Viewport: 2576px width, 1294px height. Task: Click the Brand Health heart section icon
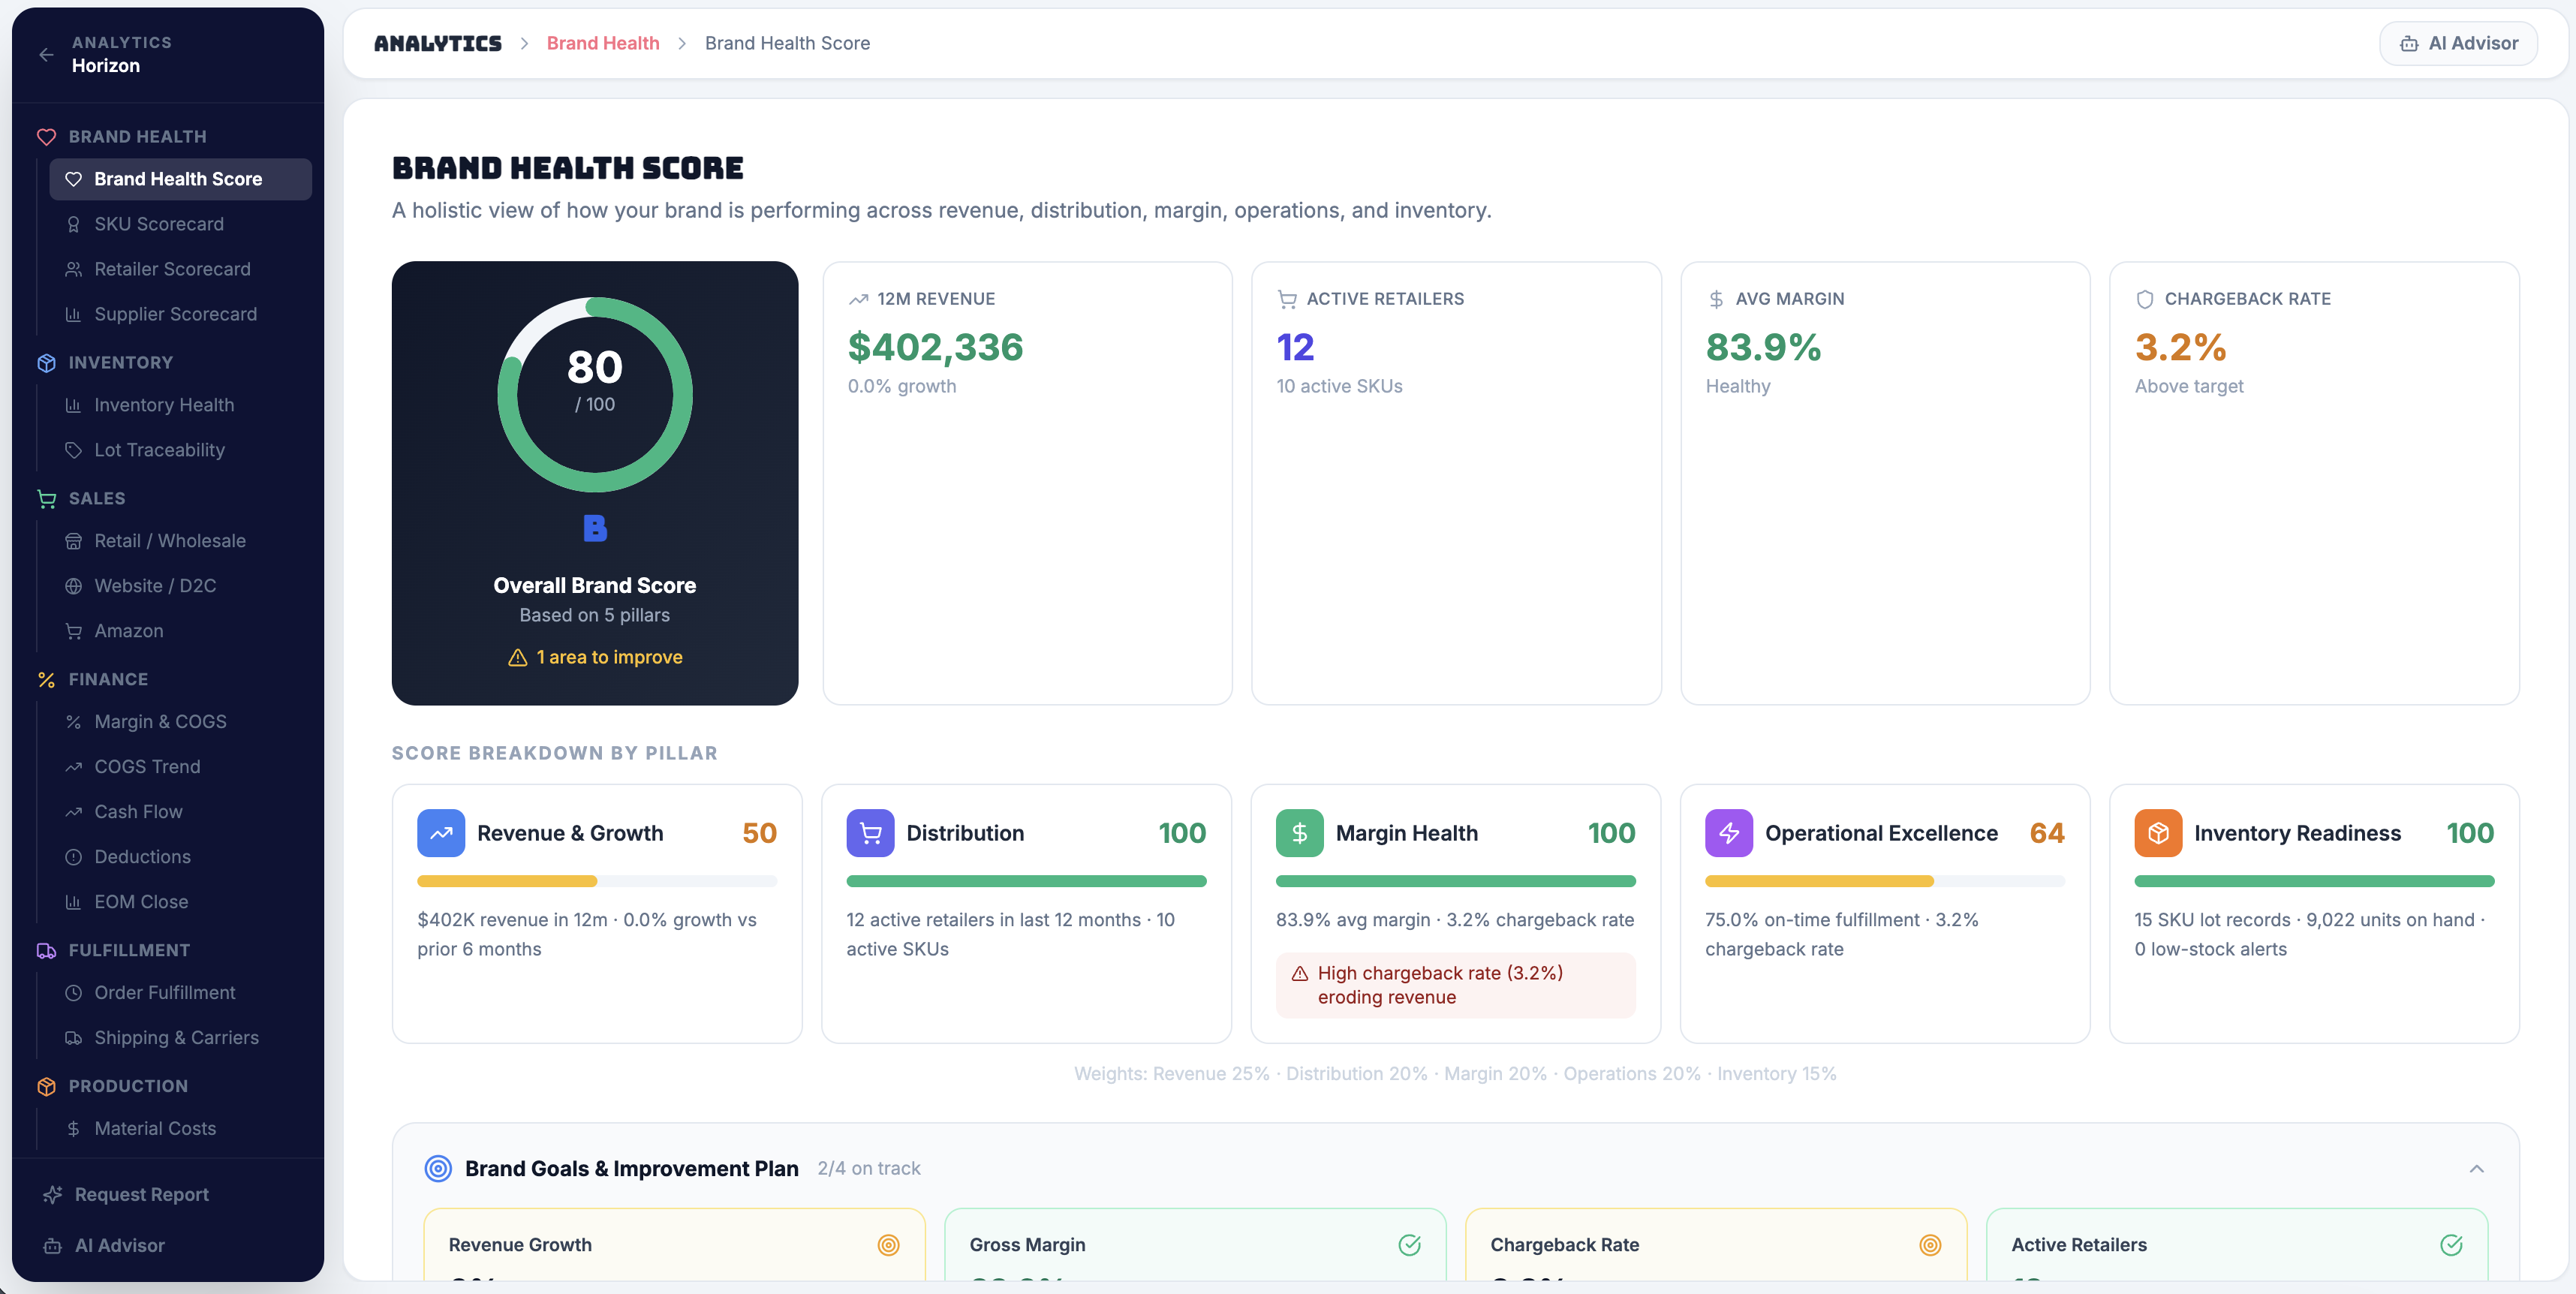point(46,137)
